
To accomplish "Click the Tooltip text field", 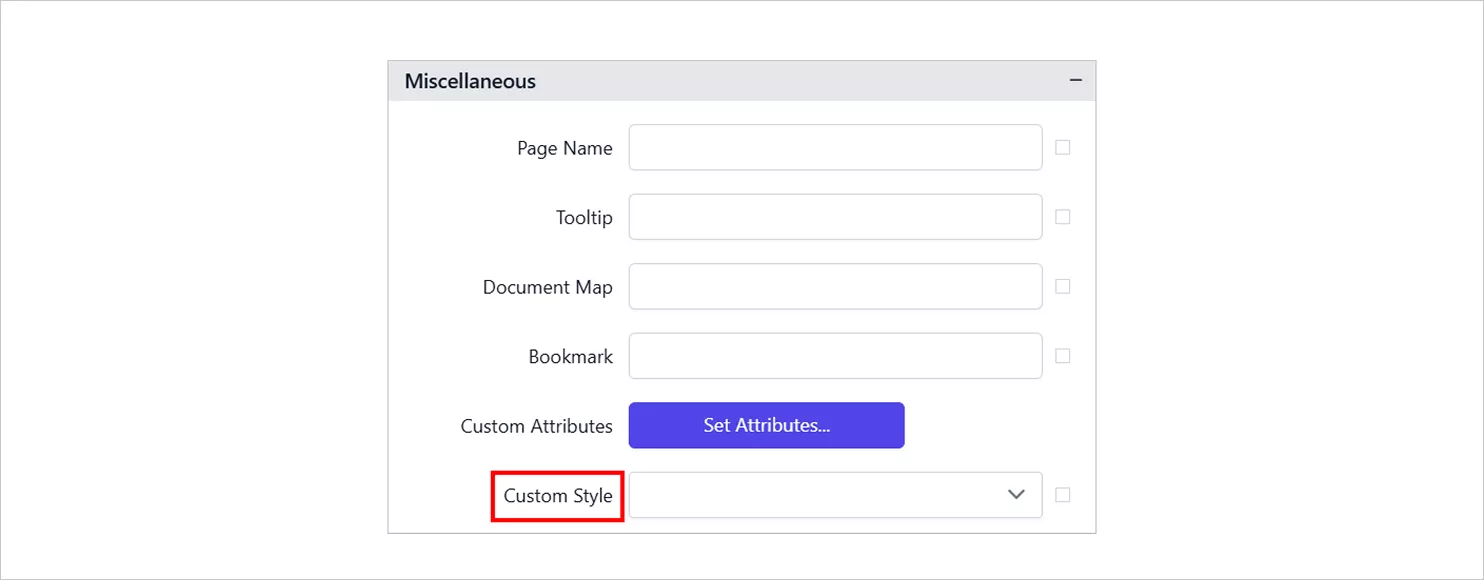I will [835, 217].
